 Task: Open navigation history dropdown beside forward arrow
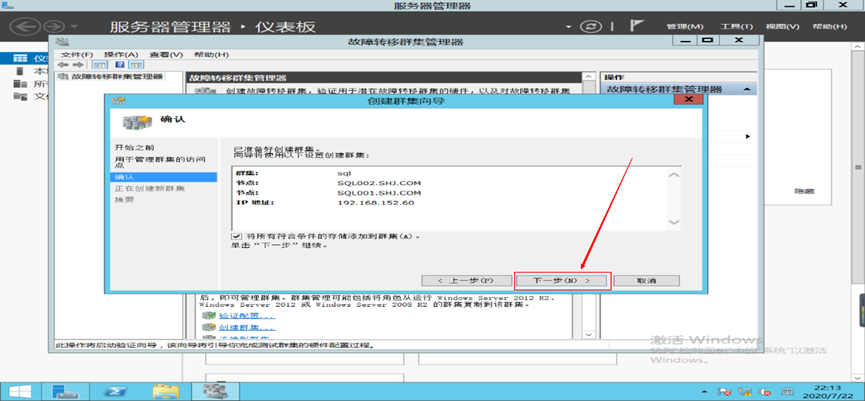tap(74, 27)
